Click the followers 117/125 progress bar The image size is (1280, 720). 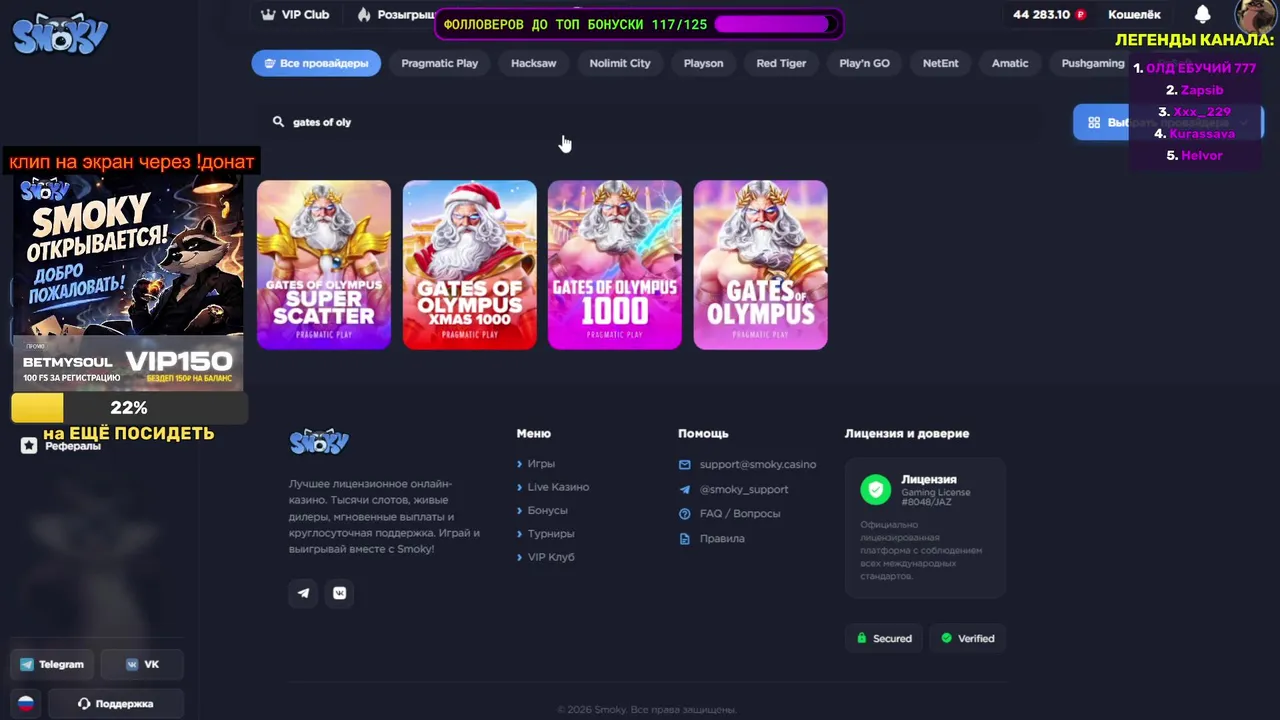click(776, 24)
